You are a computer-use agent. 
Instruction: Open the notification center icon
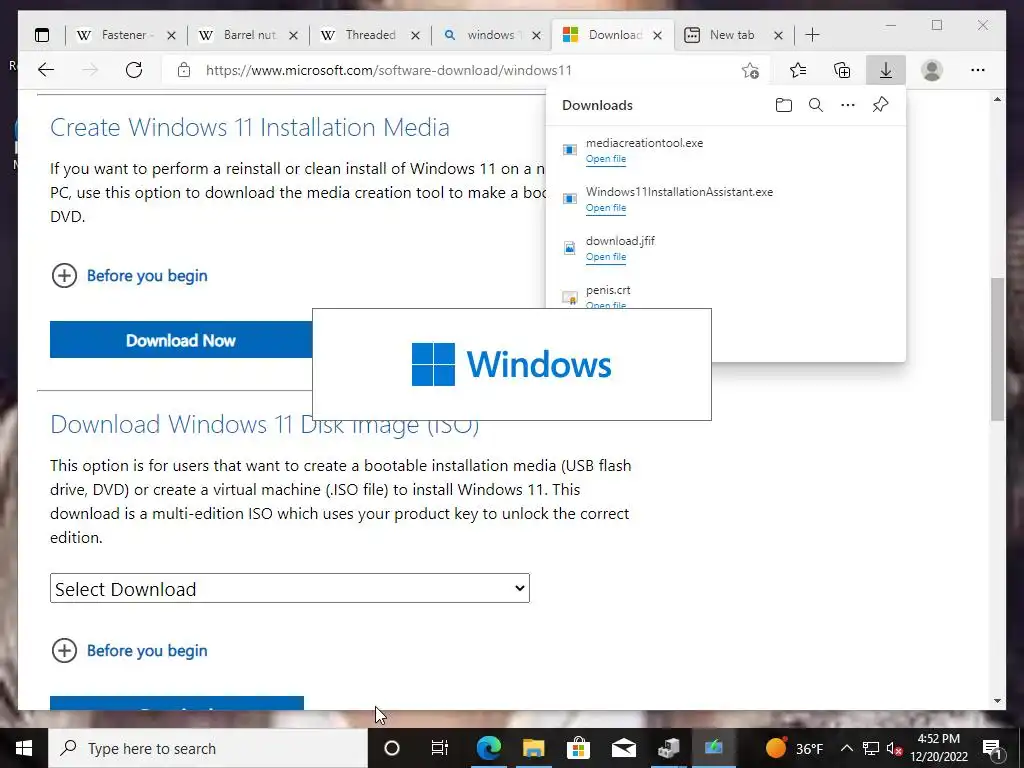click(992, 748)
